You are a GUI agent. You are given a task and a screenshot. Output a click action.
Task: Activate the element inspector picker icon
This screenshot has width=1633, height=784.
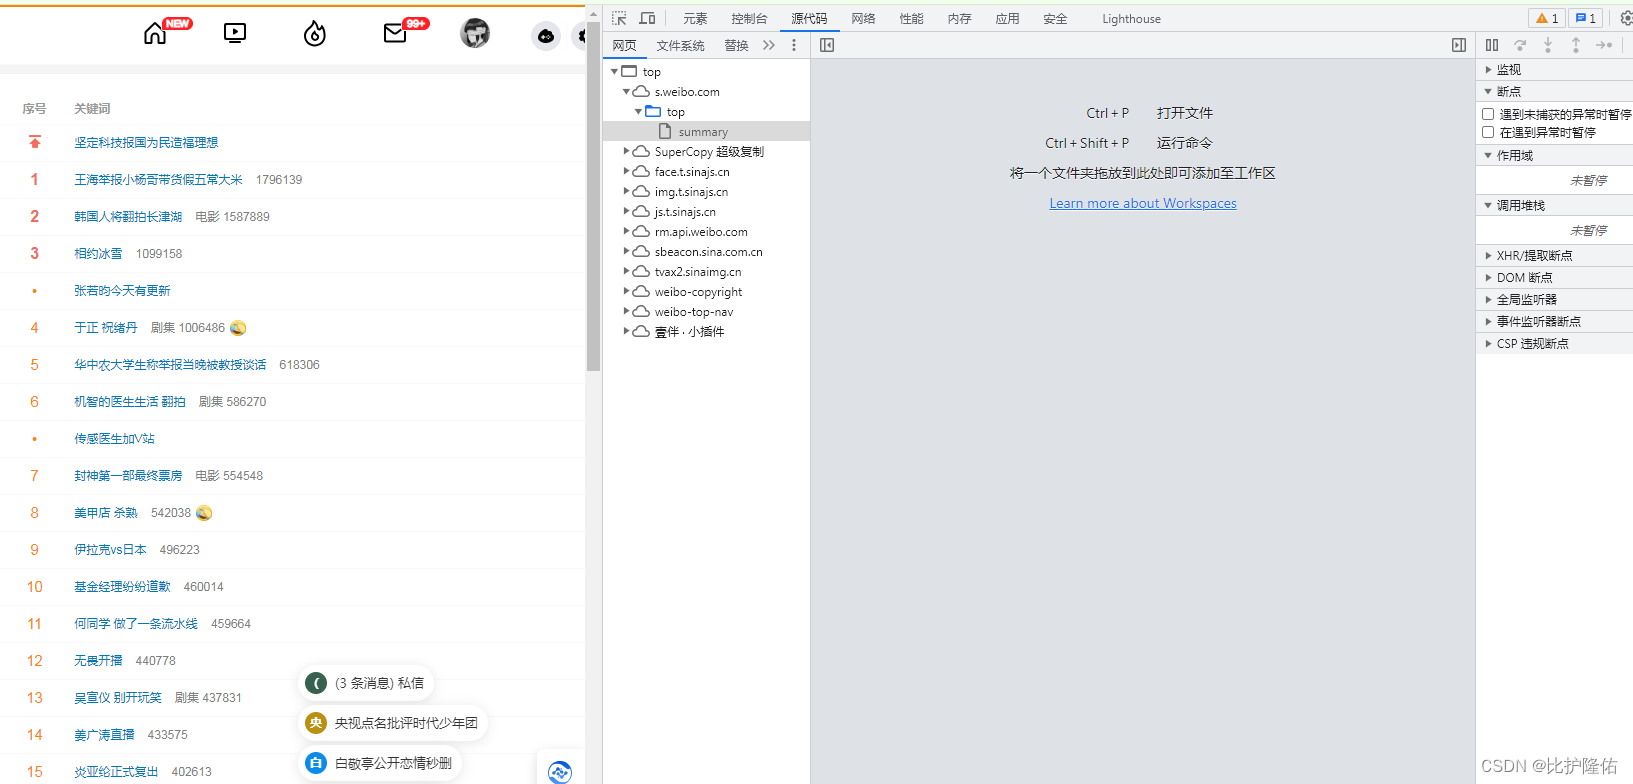click(619, 18)
